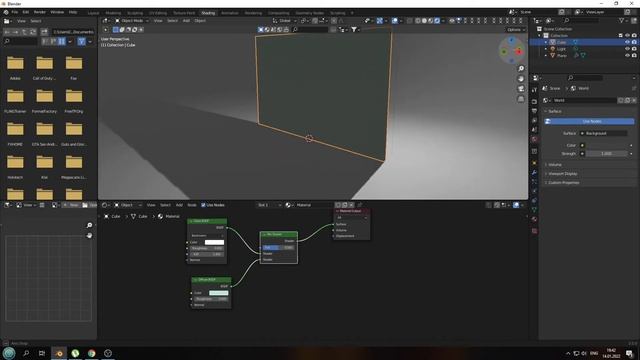Click the file browser filter funnel icon

click(x=82, y=41)
